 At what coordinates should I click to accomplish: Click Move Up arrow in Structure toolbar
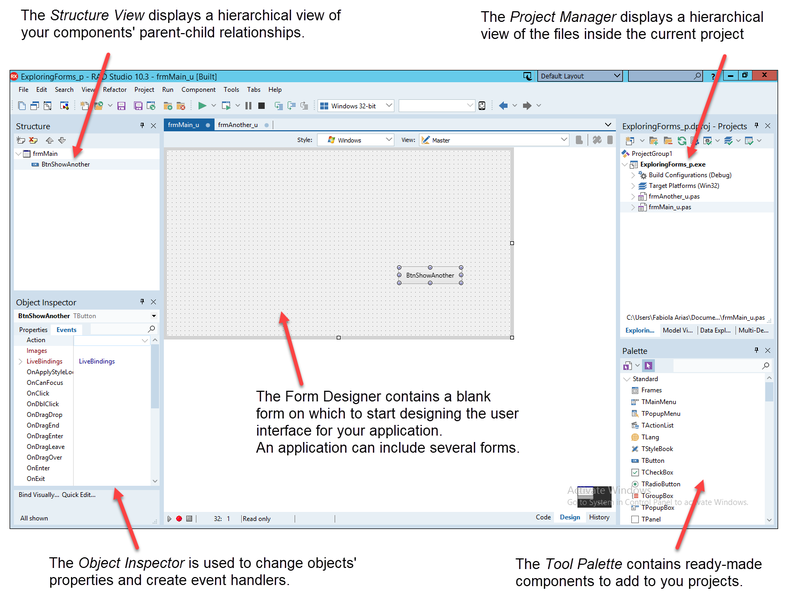(50, 140)
